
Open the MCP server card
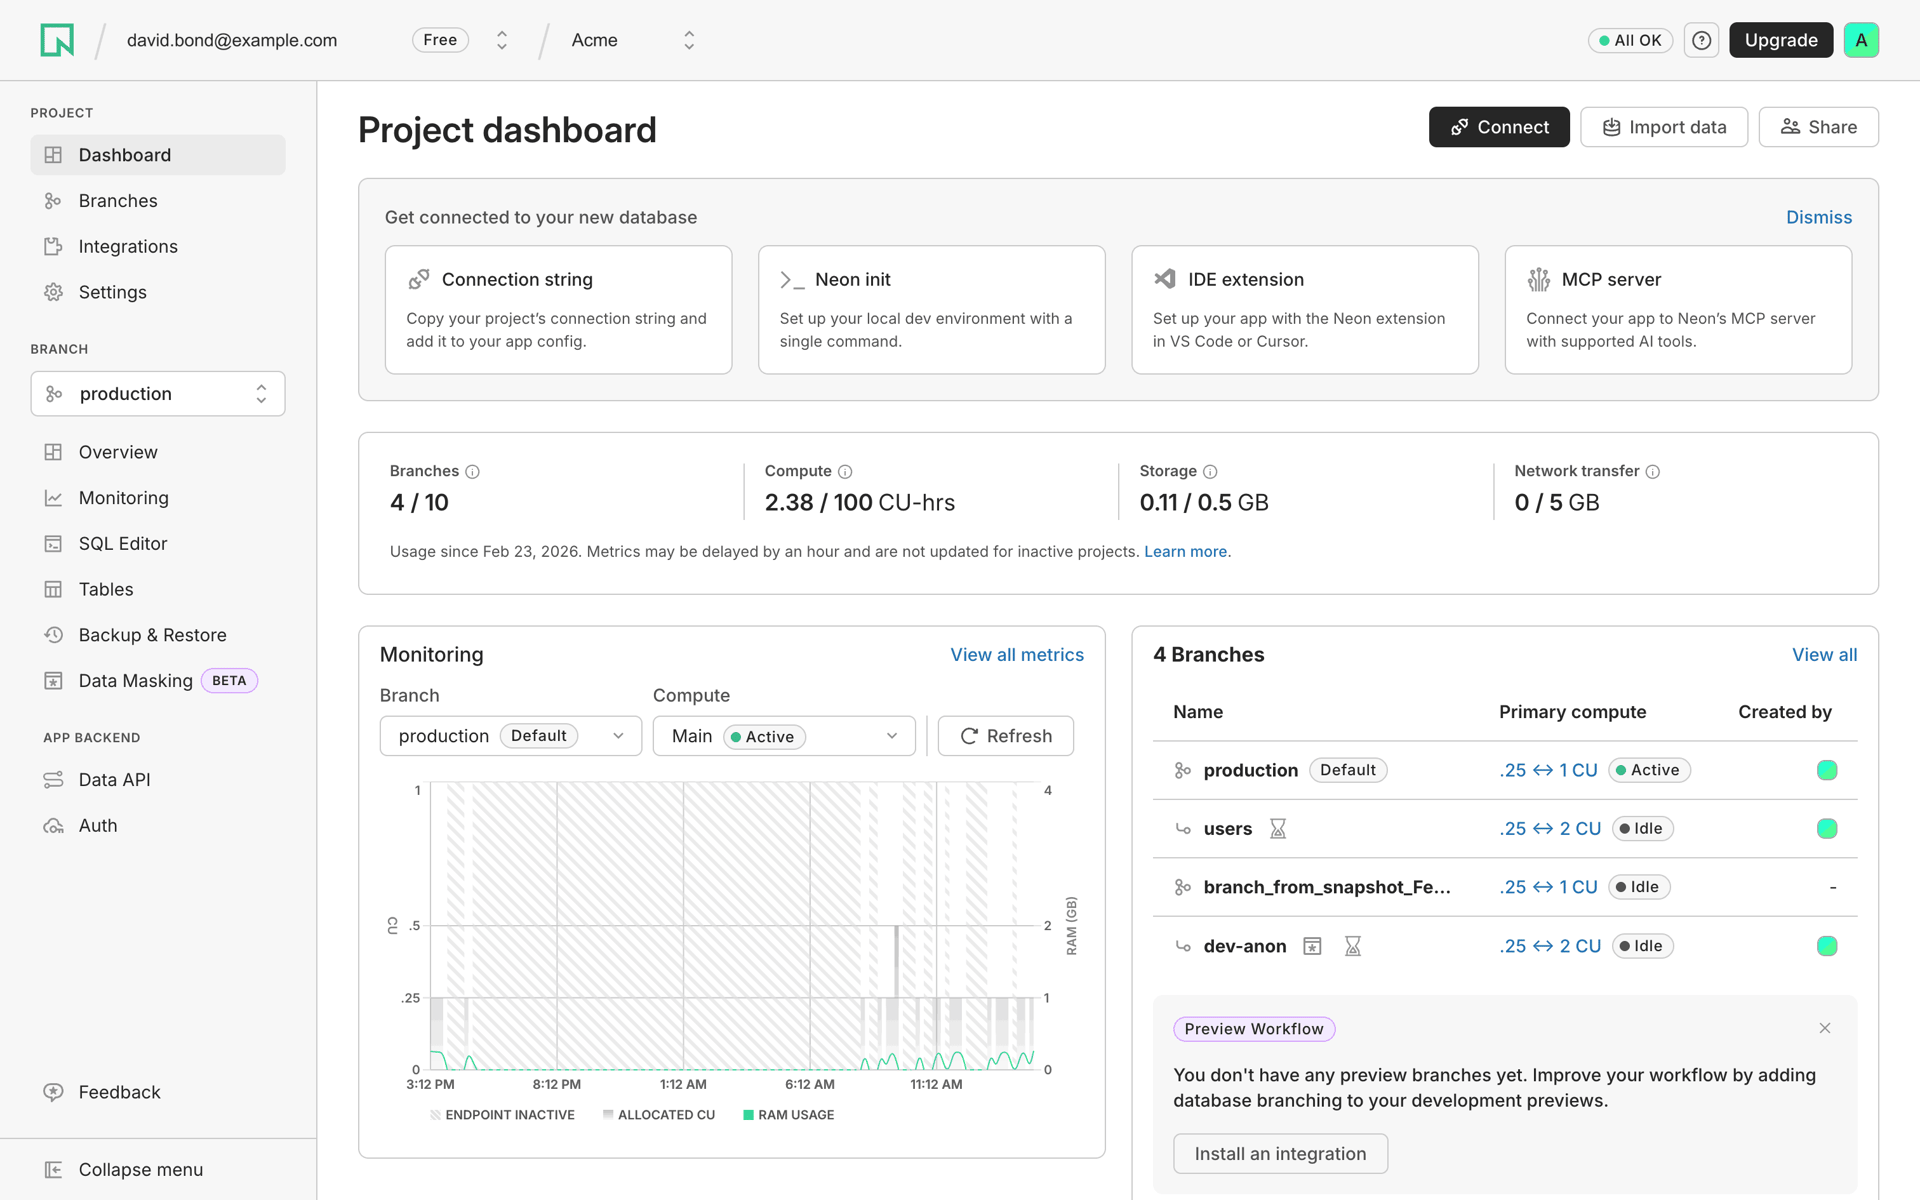[1678, 310]
